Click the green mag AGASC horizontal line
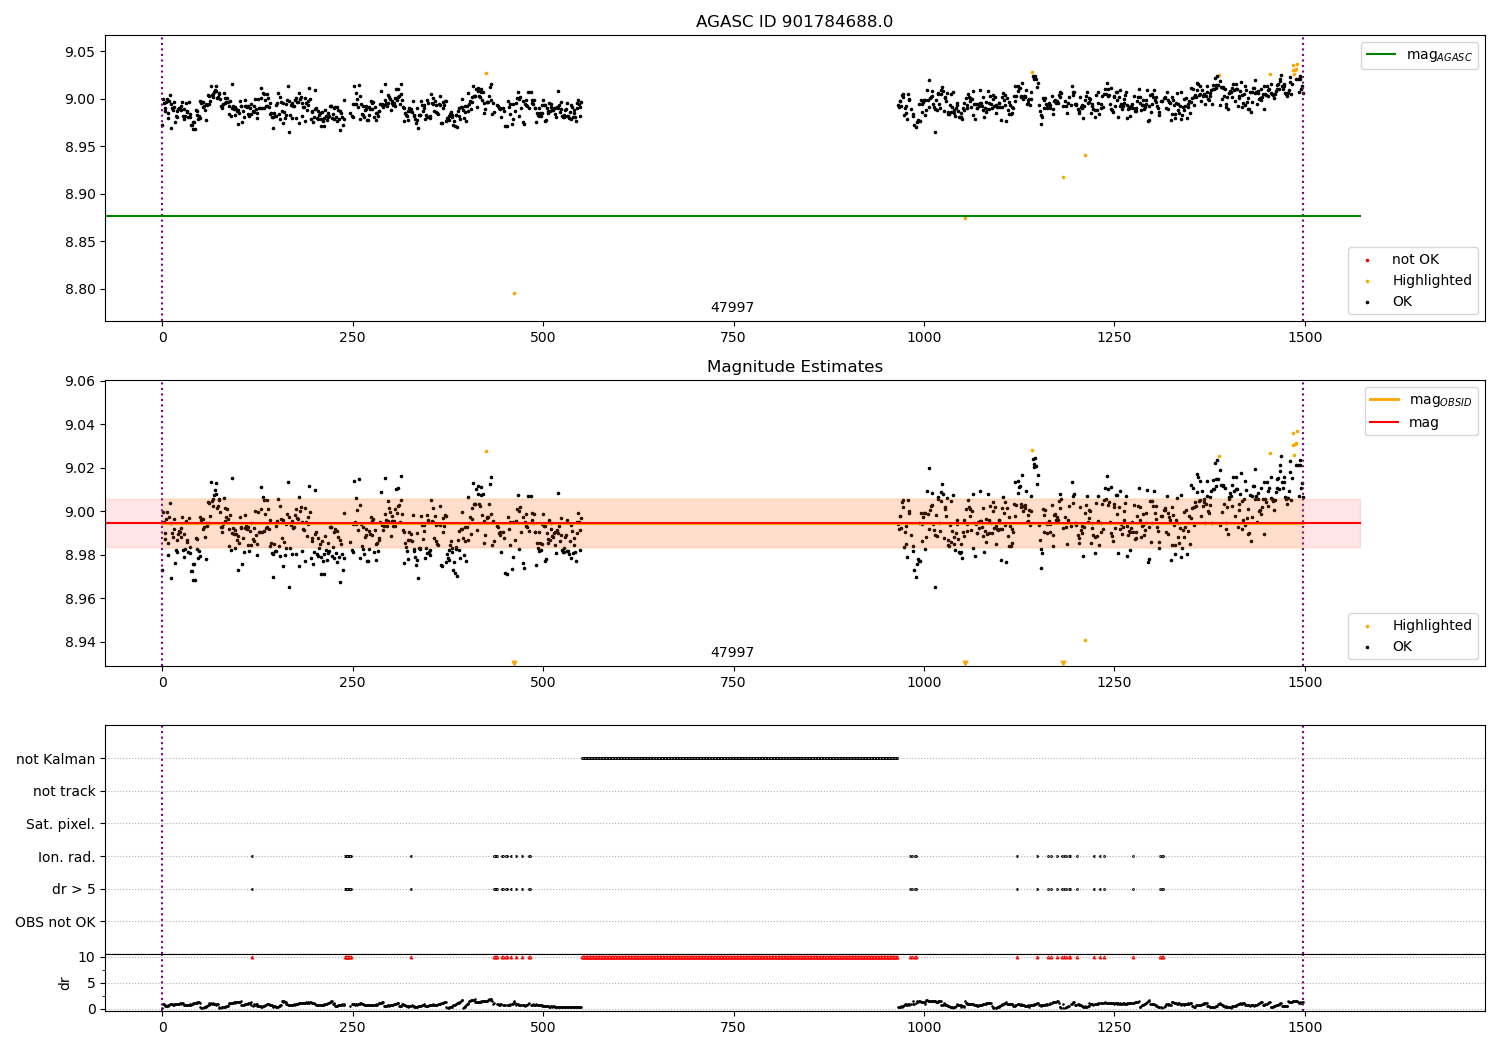The image size is (1500, 1050). tap(732, 216)
